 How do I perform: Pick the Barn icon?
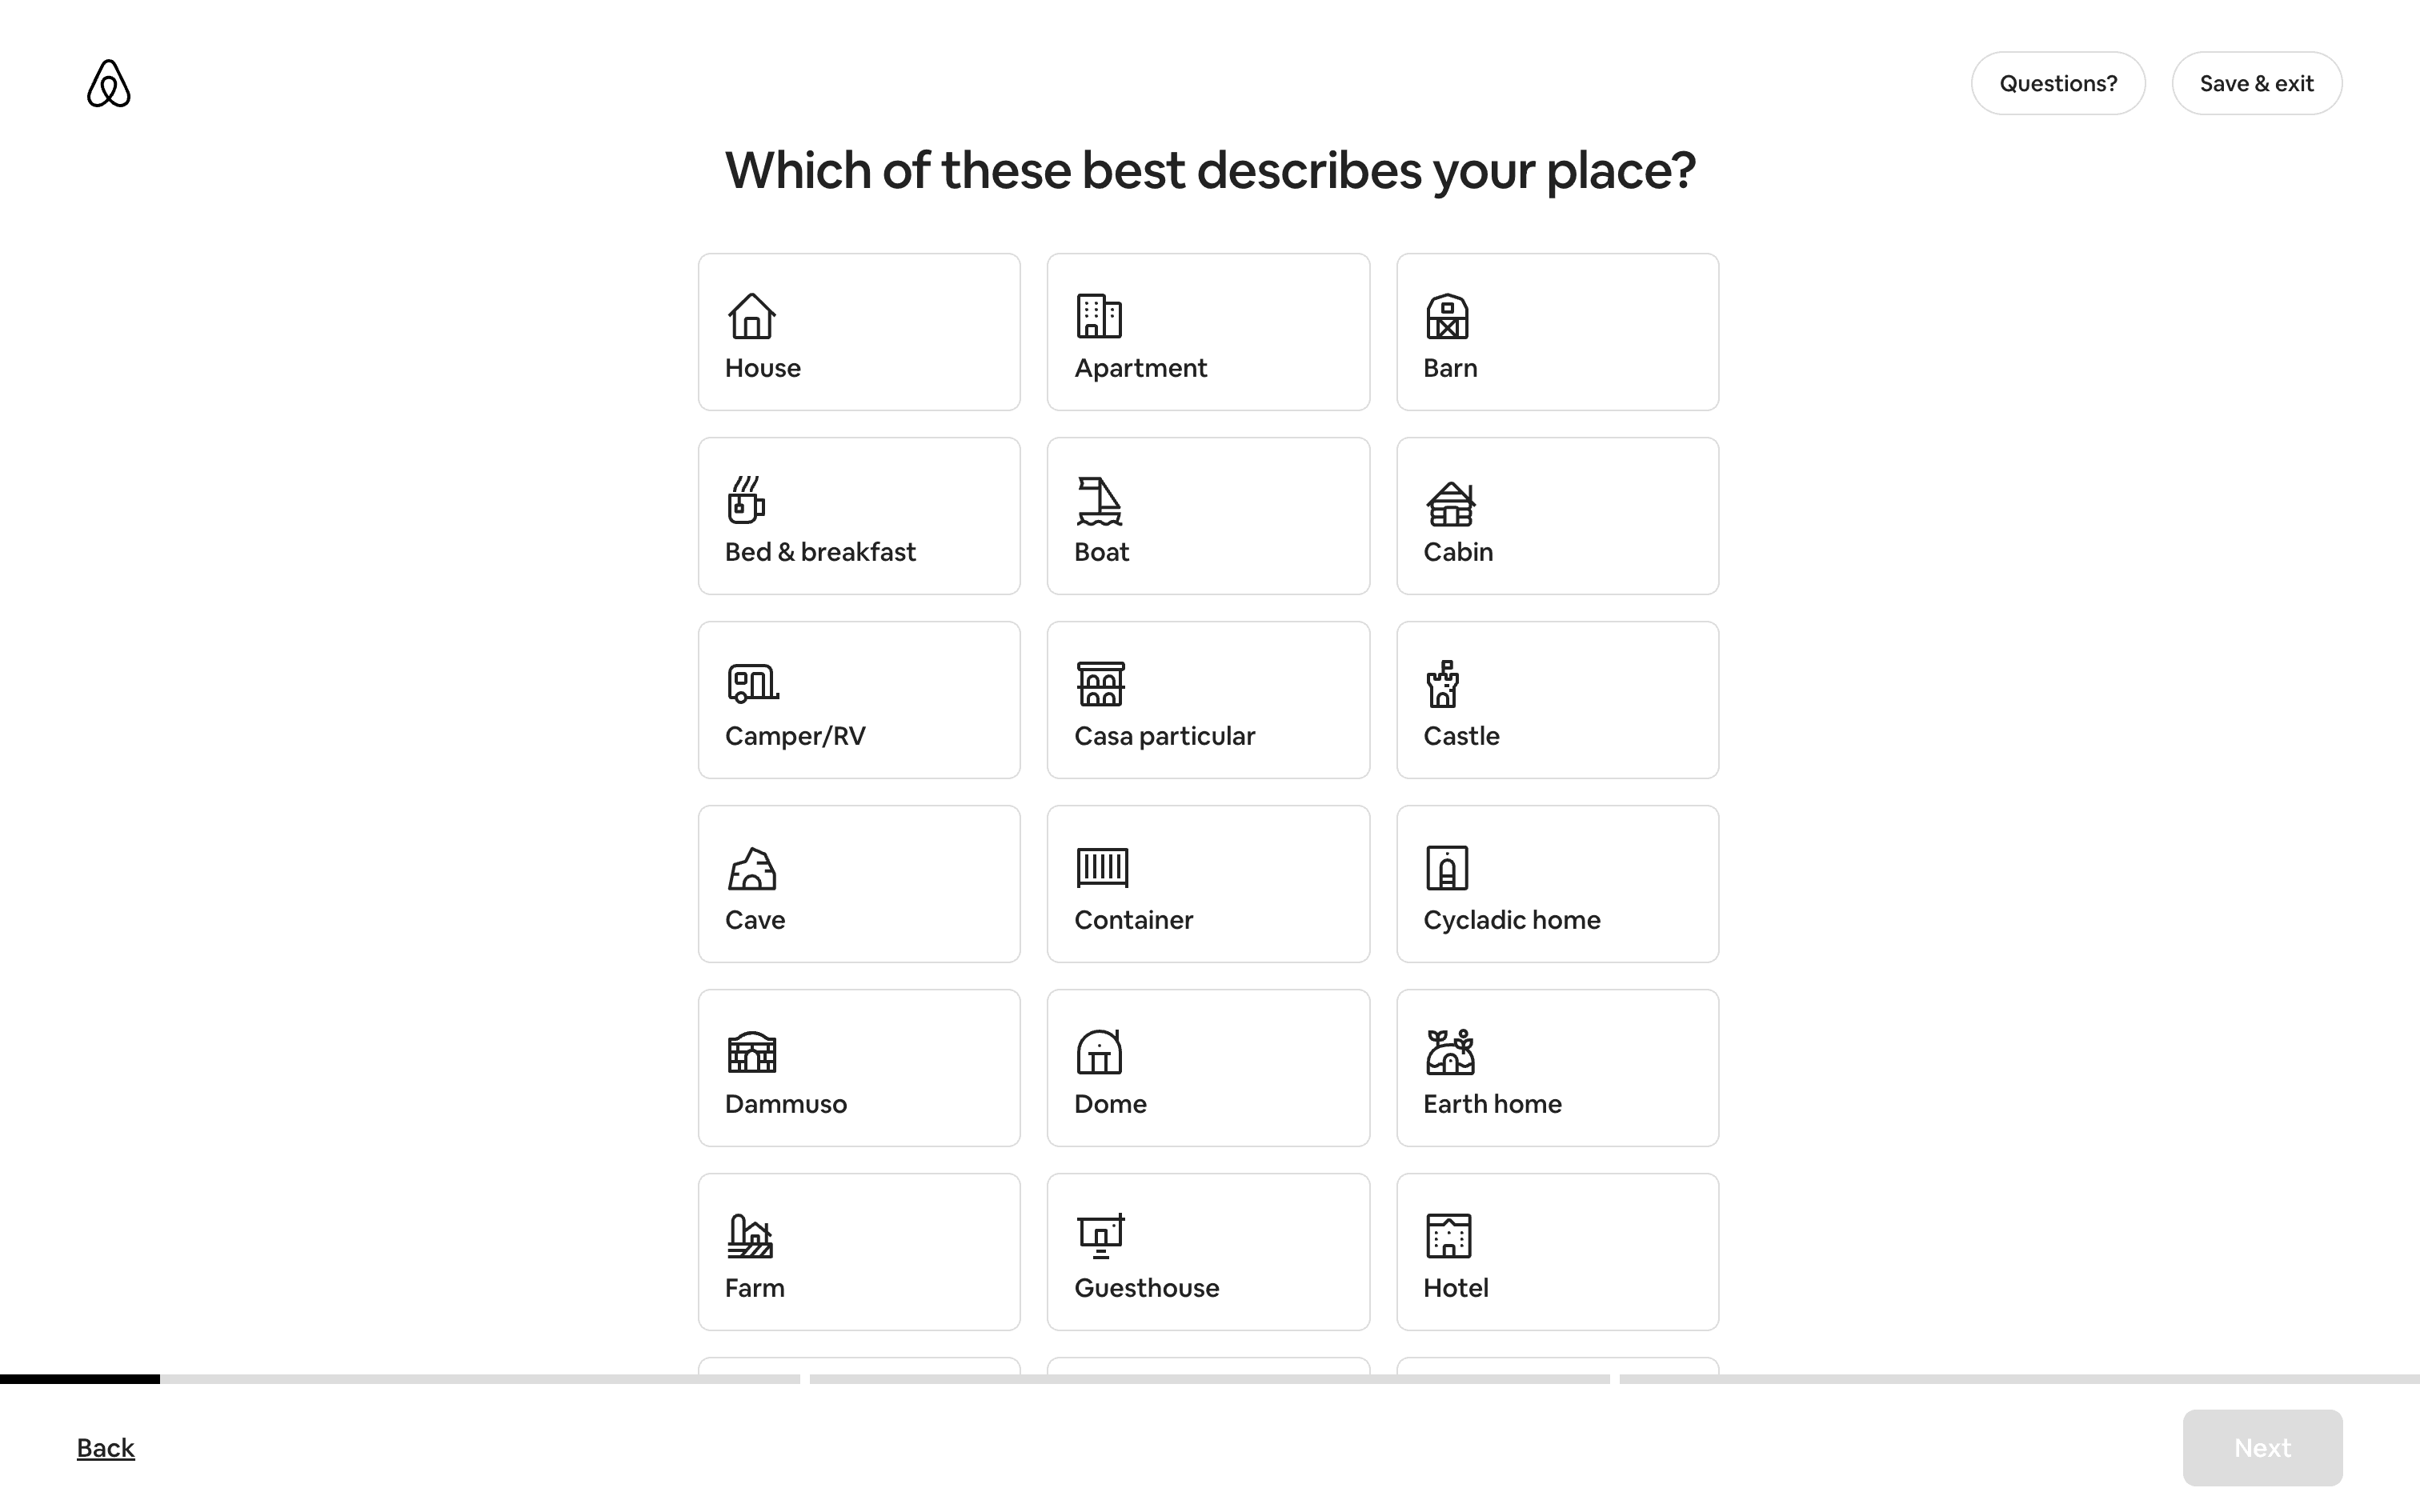[1447, 316]
